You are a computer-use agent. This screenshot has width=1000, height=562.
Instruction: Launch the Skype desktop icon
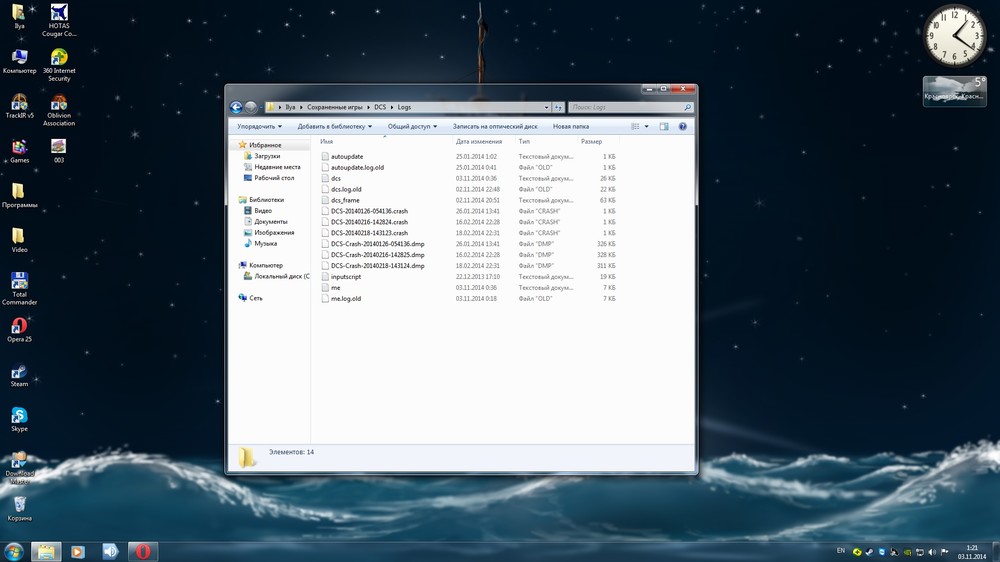click(19, 416)
